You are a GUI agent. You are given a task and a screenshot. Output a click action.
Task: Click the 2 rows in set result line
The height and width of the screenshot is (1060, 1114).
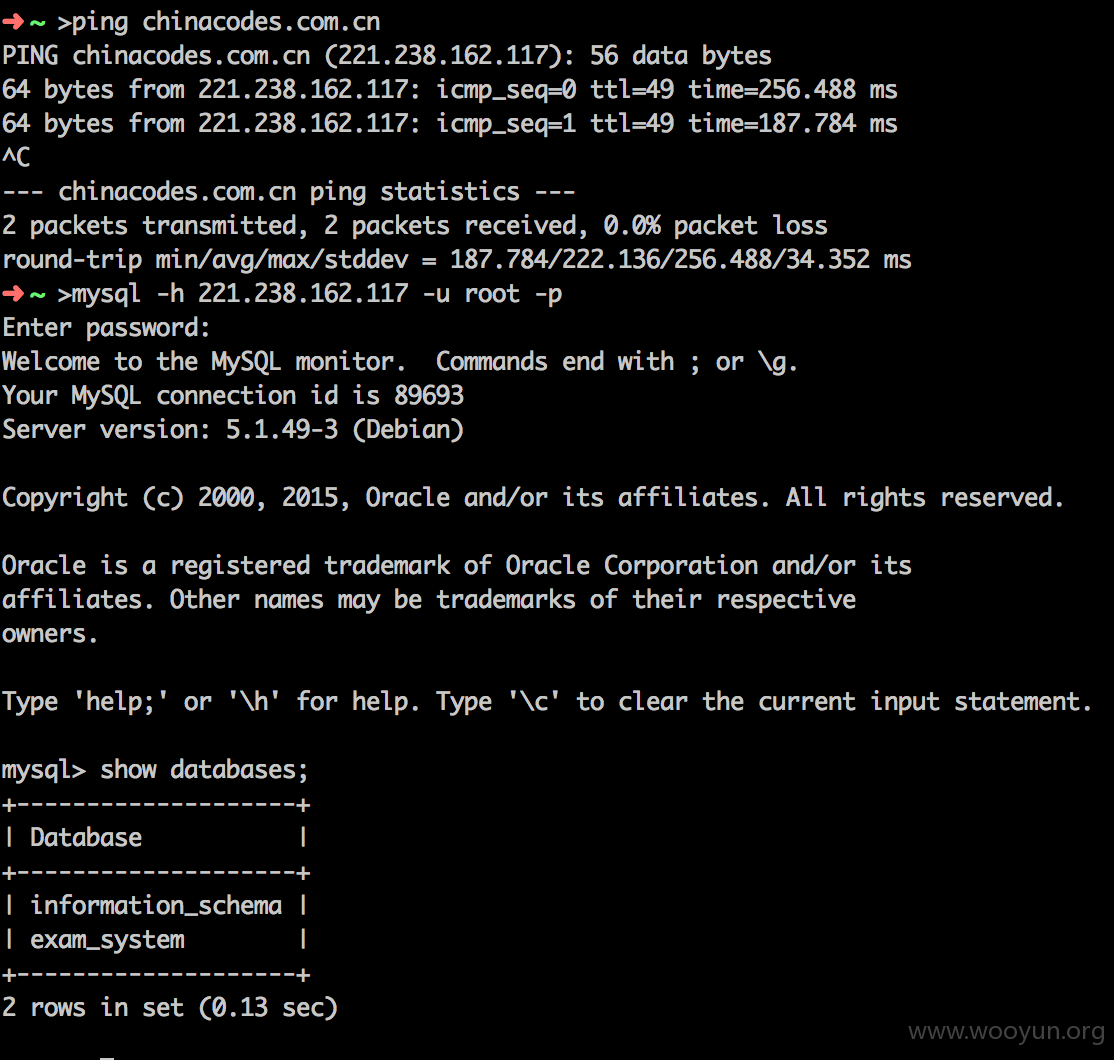coord(170,1007)
